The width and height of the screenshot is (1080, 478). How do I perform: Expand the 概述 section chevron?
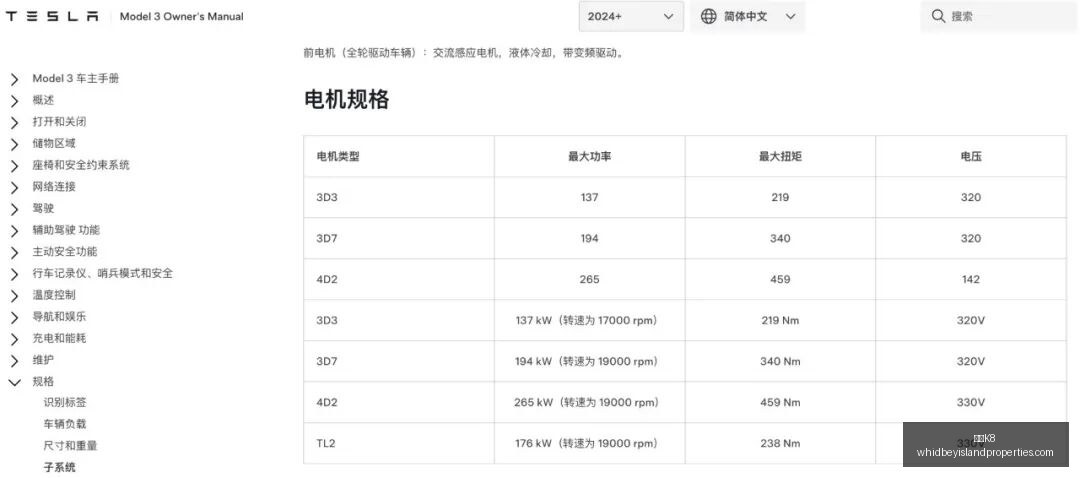14,101
